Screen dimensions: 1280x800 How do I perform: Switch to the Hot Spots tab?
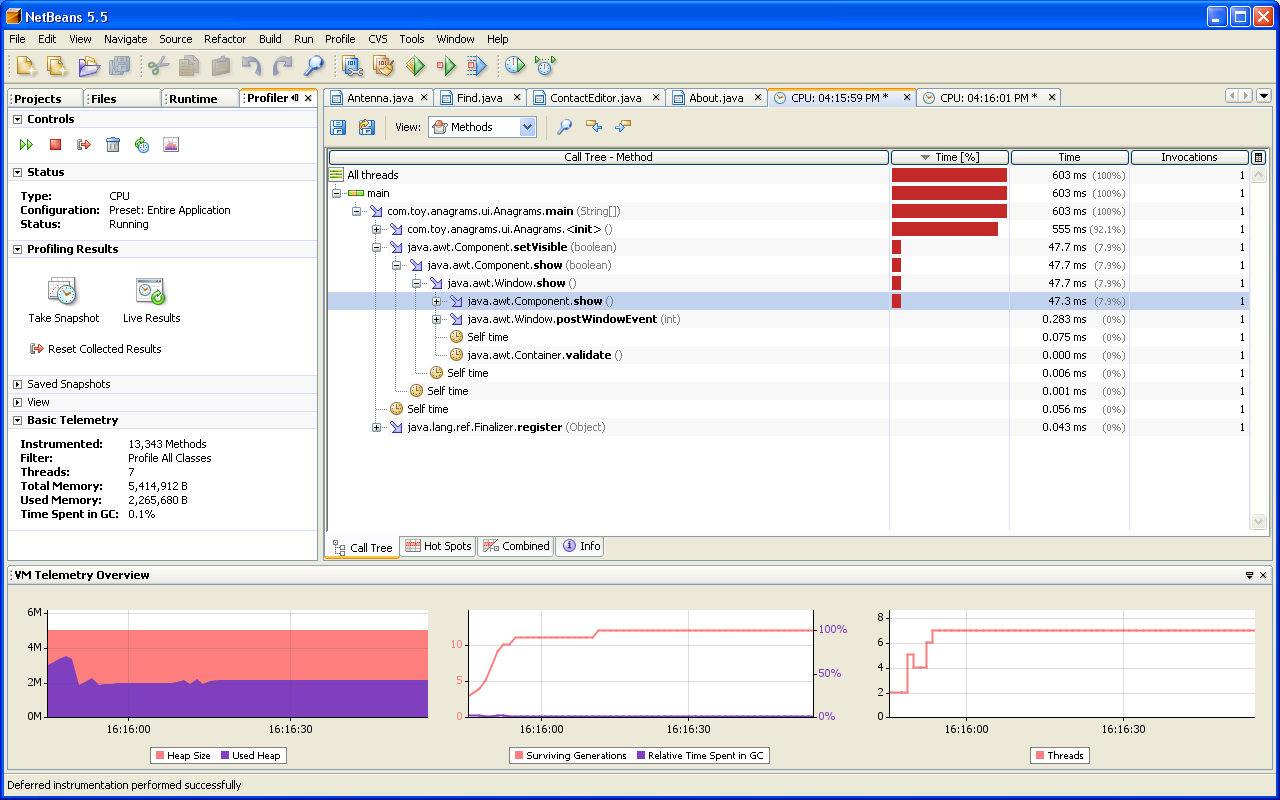(438, 546)
